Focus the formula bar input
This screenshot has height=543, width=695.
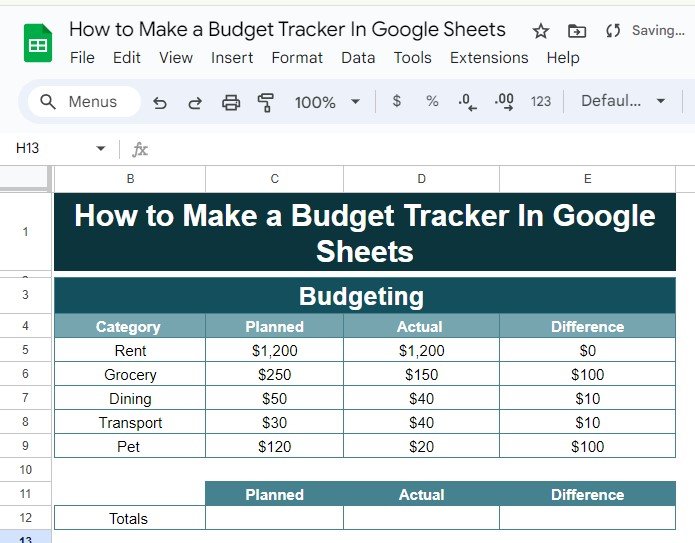point(421,149)
